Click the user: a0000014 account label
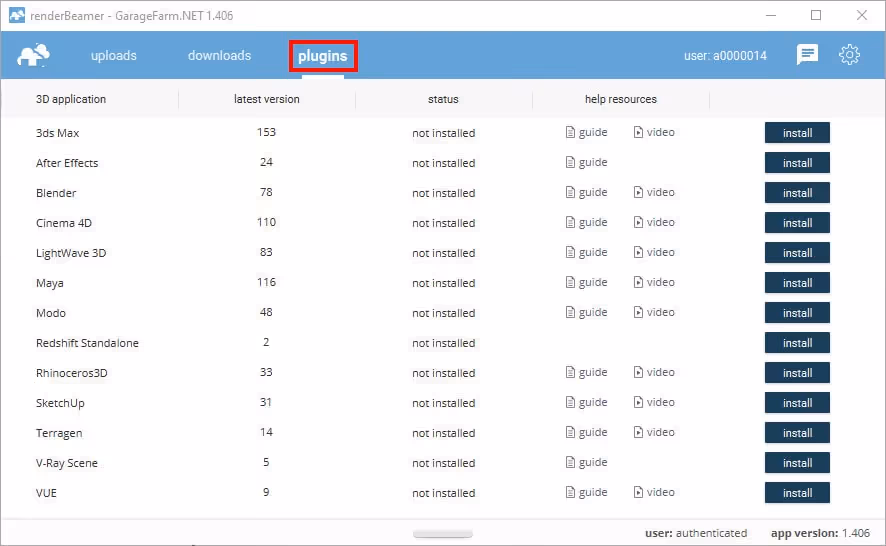Image resolution: width=886 pixels, height=546 pixels. point(725,55)
